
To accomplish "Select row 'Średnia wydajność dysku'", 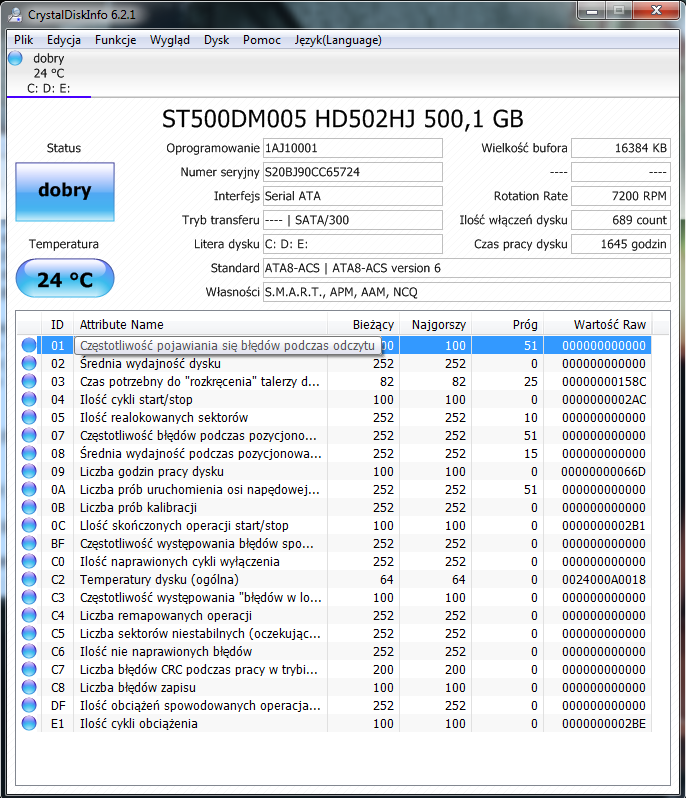I will tap(335, 364).
